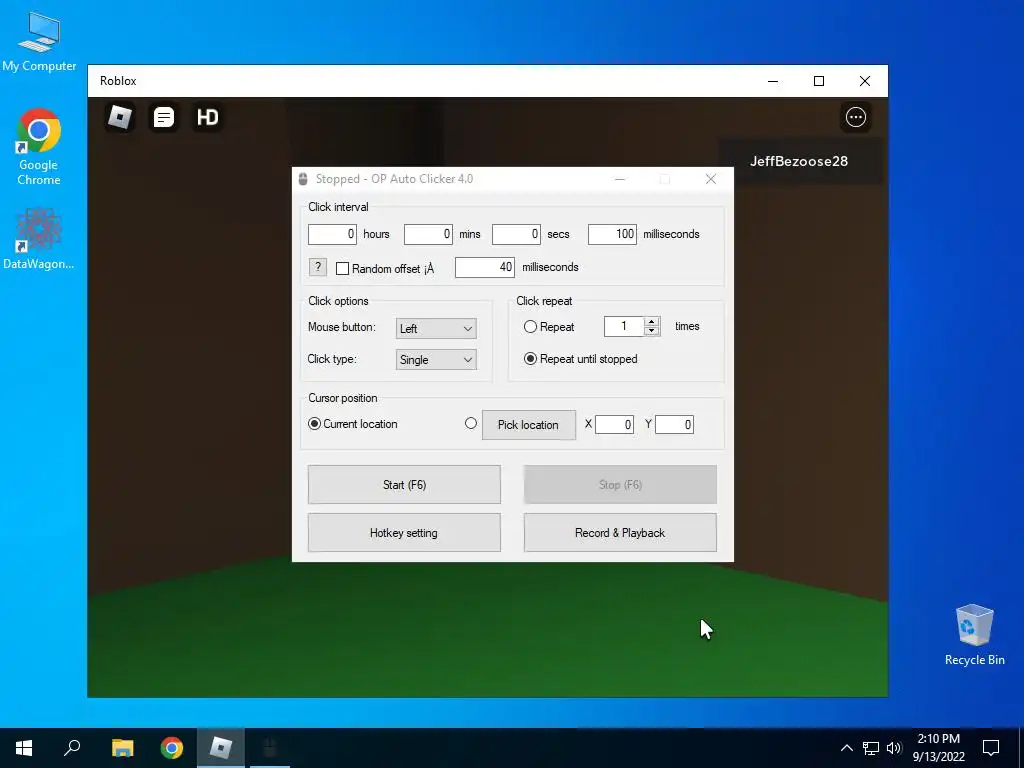Close the OP Auto Clicker window
1024x768 pixels.
711,179
